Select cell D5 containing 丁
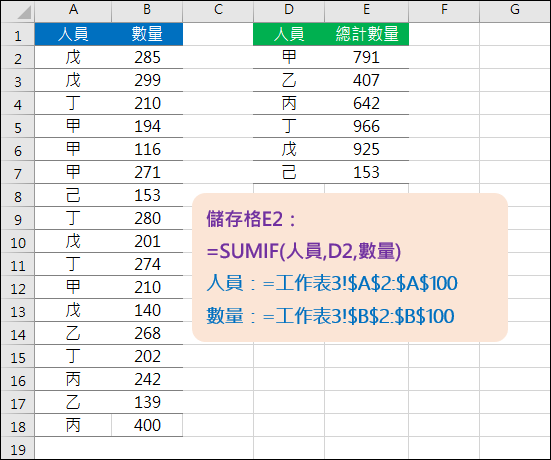Image resolution: width=551 pixels, height=460 pixels. point(289,126)
